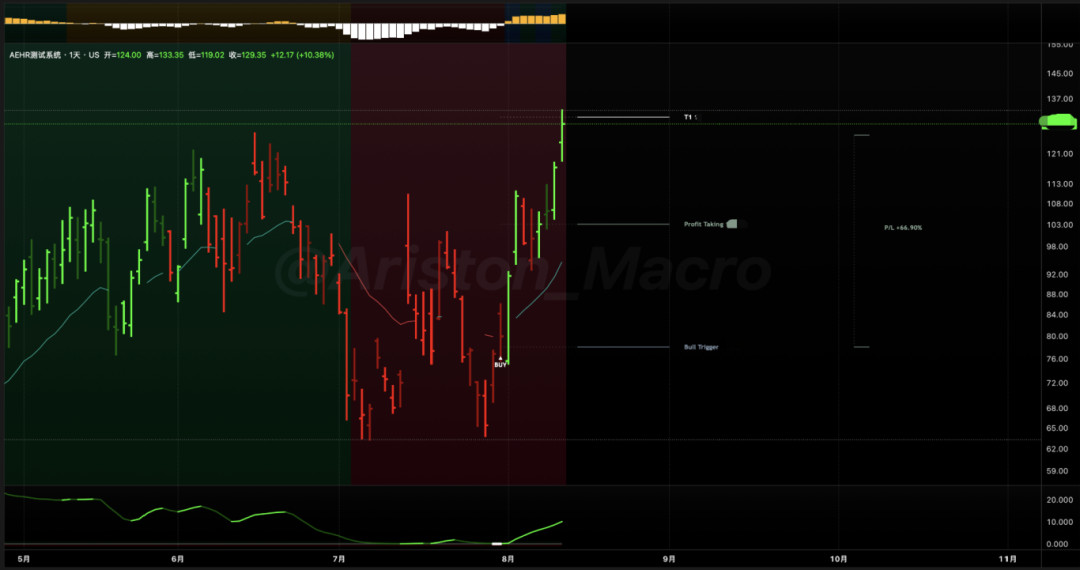Click the 7月 date axis label
The height and width of the screenshot is (570, 1080).
[338, 558]
